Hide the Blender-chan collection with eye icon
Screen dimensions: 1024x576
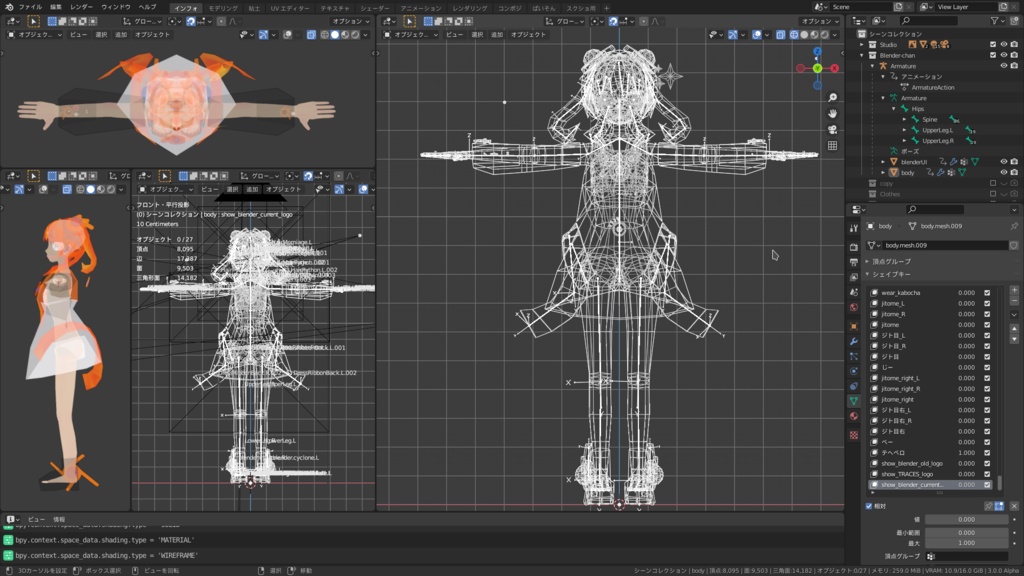pos(1003,55)
